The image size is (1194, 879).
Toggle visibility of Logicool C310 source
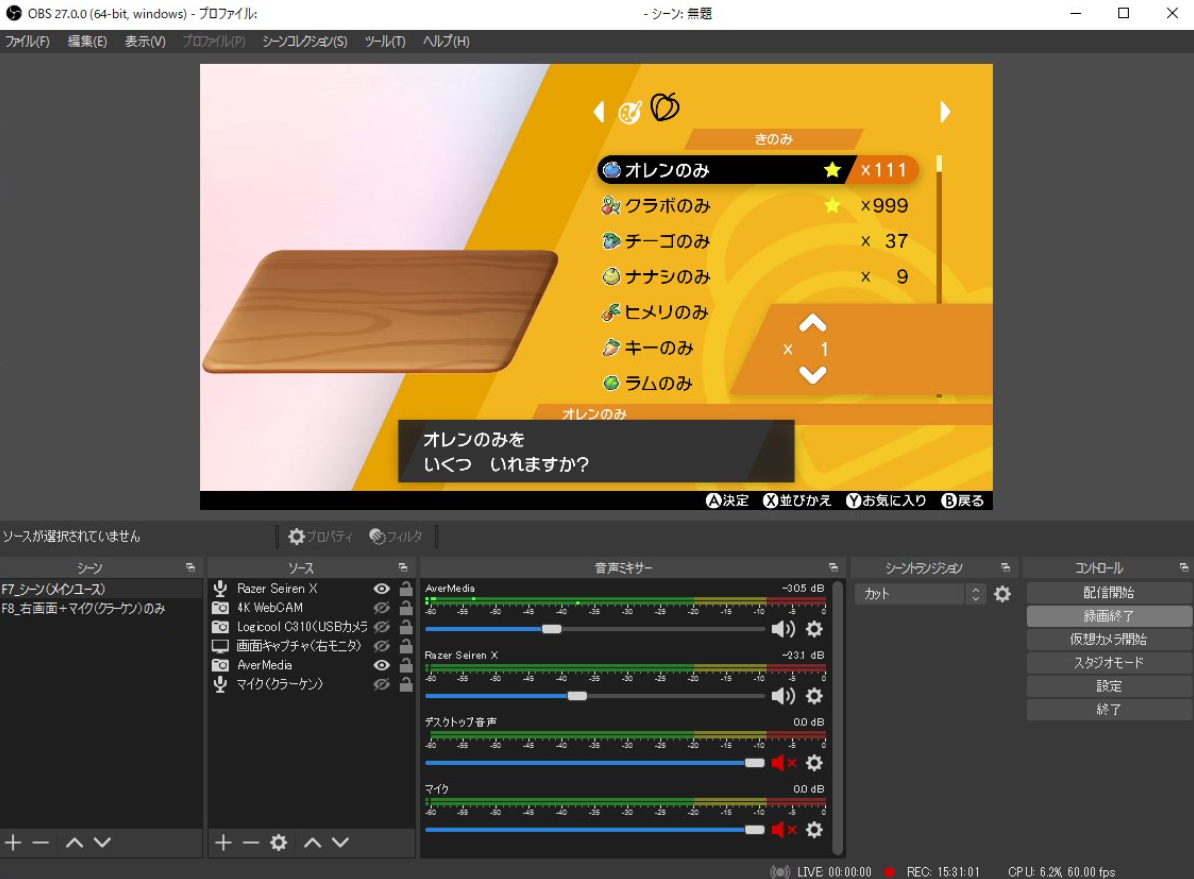[x=382, y=627]
